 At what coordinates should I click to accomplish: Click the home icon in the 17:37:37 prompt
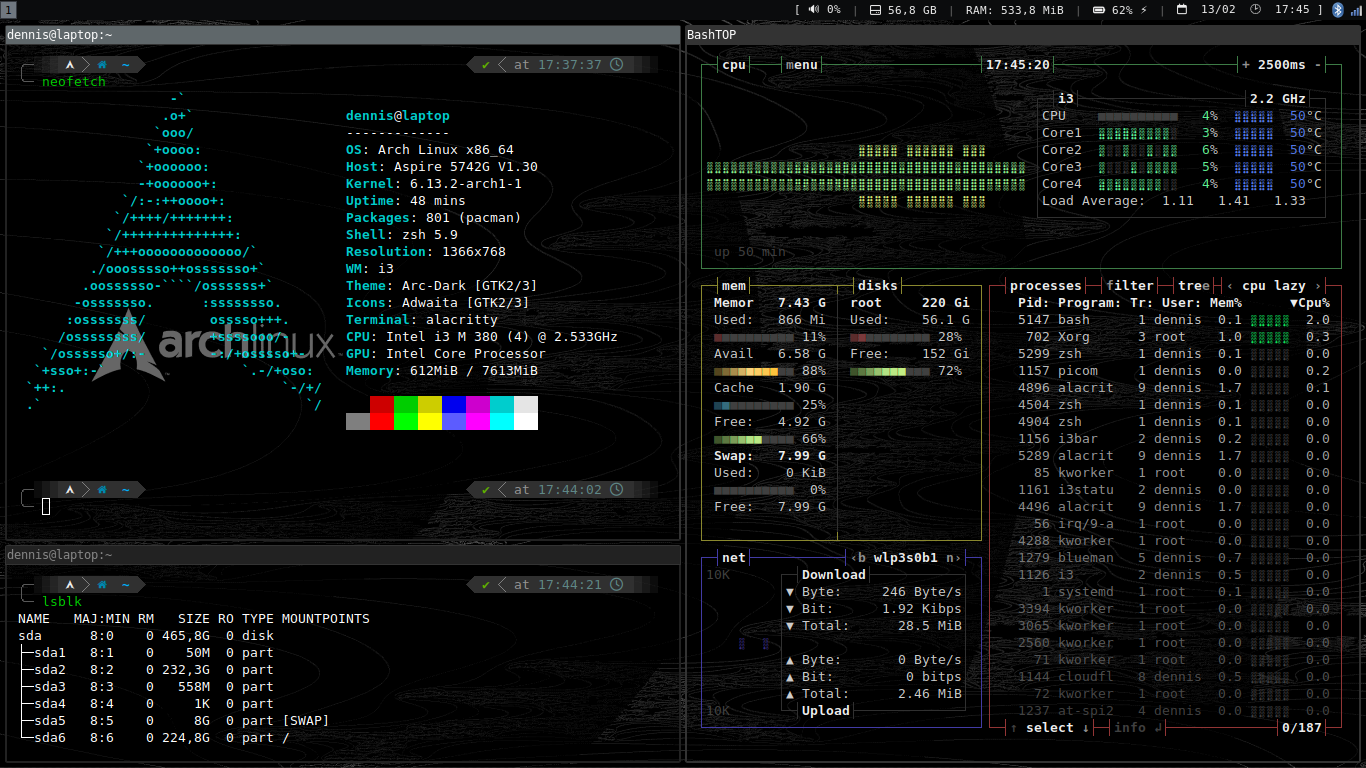[102, 65]
